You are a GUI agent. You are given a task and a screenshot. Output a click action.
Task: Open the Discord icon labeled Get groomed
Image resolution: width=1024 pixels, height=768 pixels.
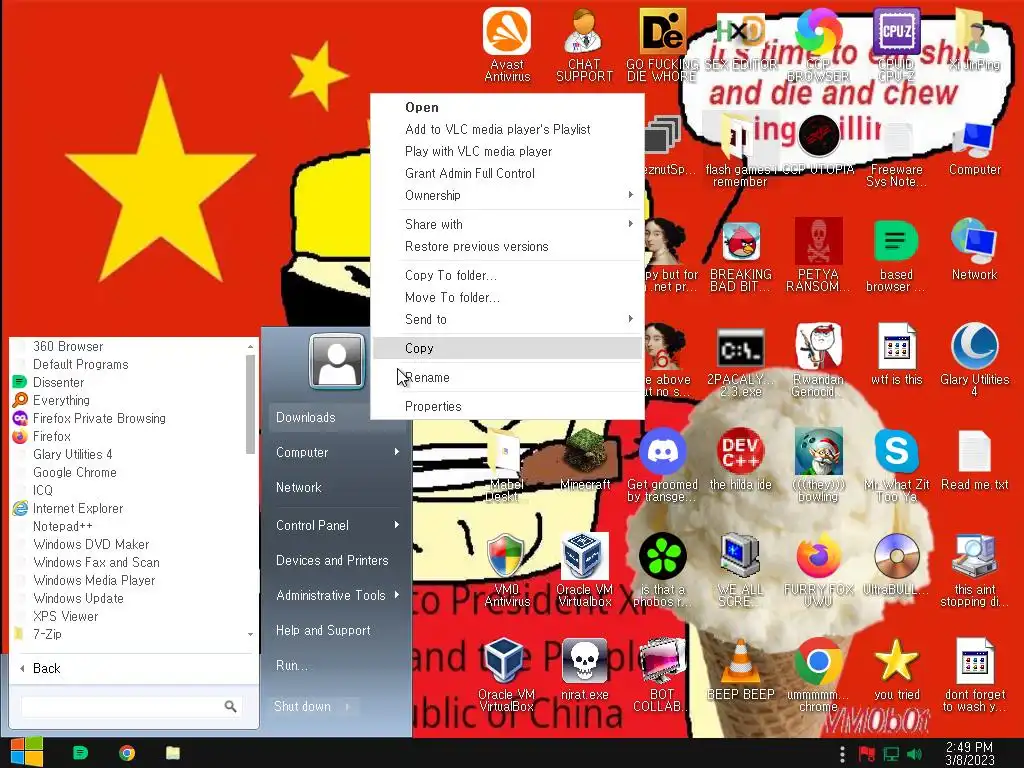click(662, 465)
